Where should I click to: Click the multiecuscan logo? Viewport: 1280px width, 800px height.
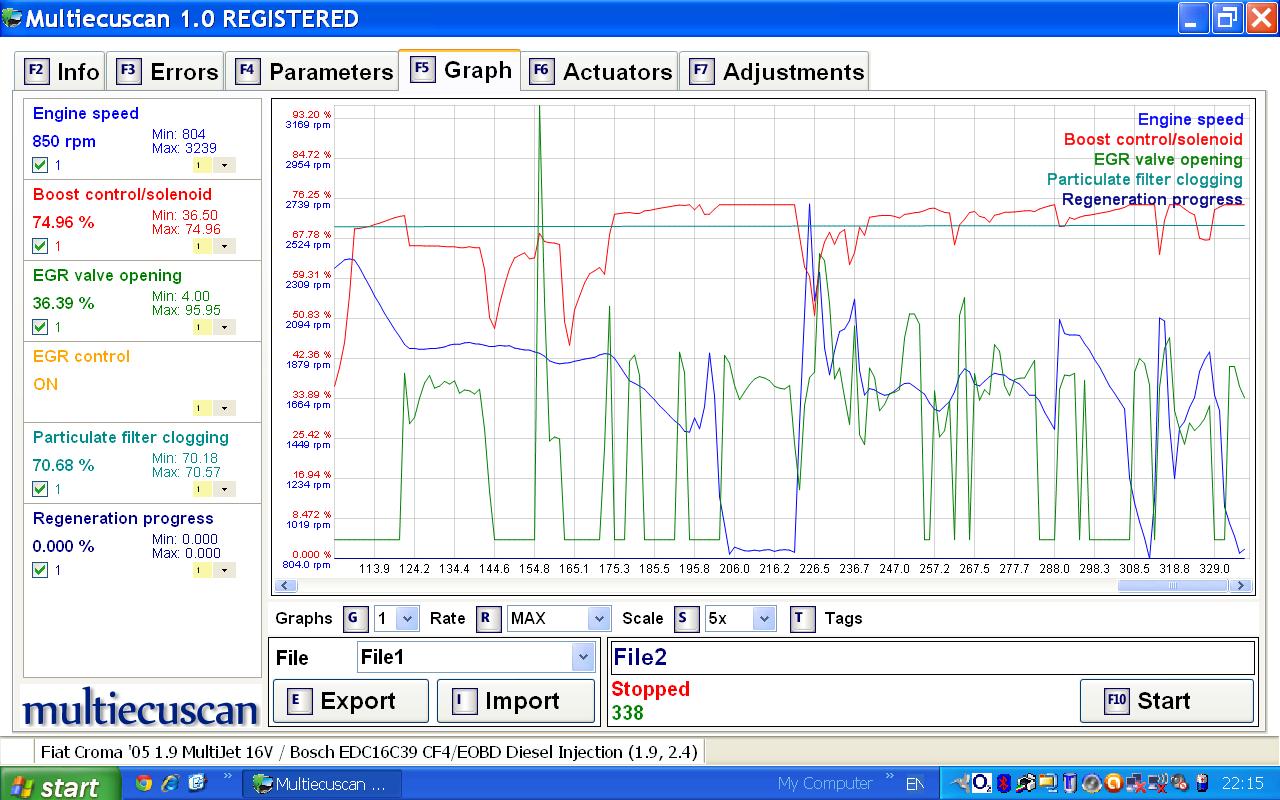(x=140, y=710)
